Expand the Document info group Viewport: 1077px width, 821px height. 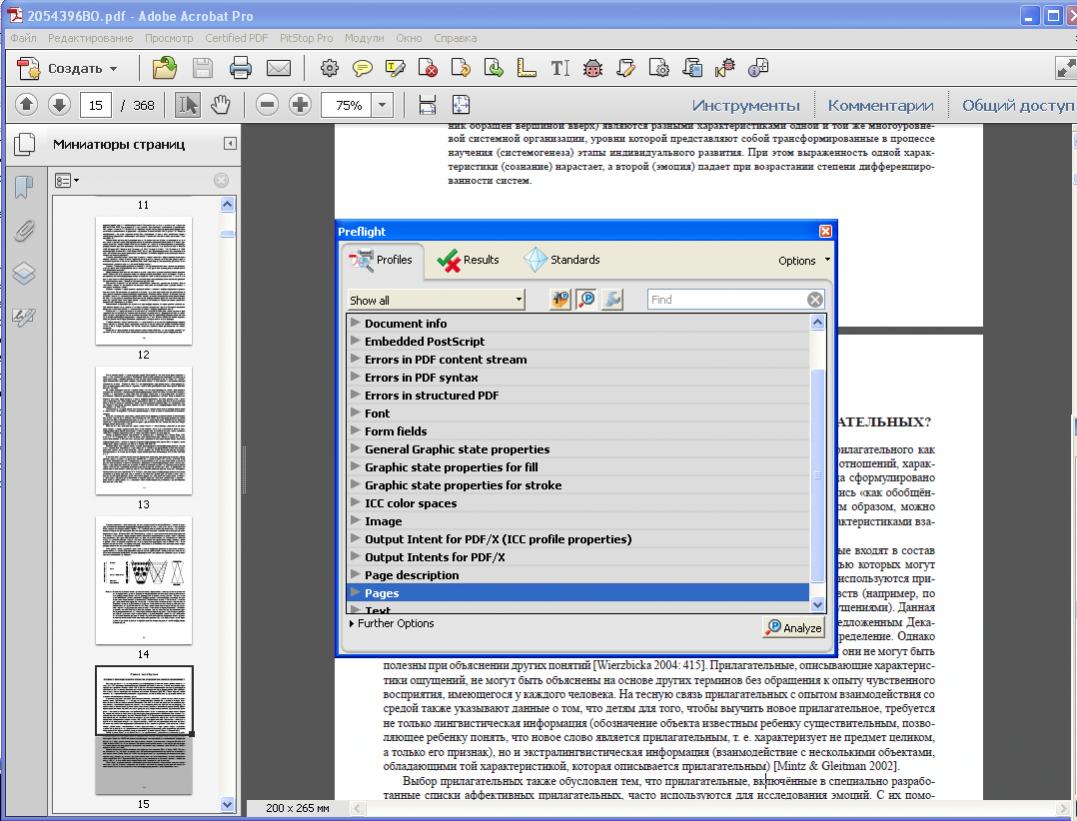(355, 322)
